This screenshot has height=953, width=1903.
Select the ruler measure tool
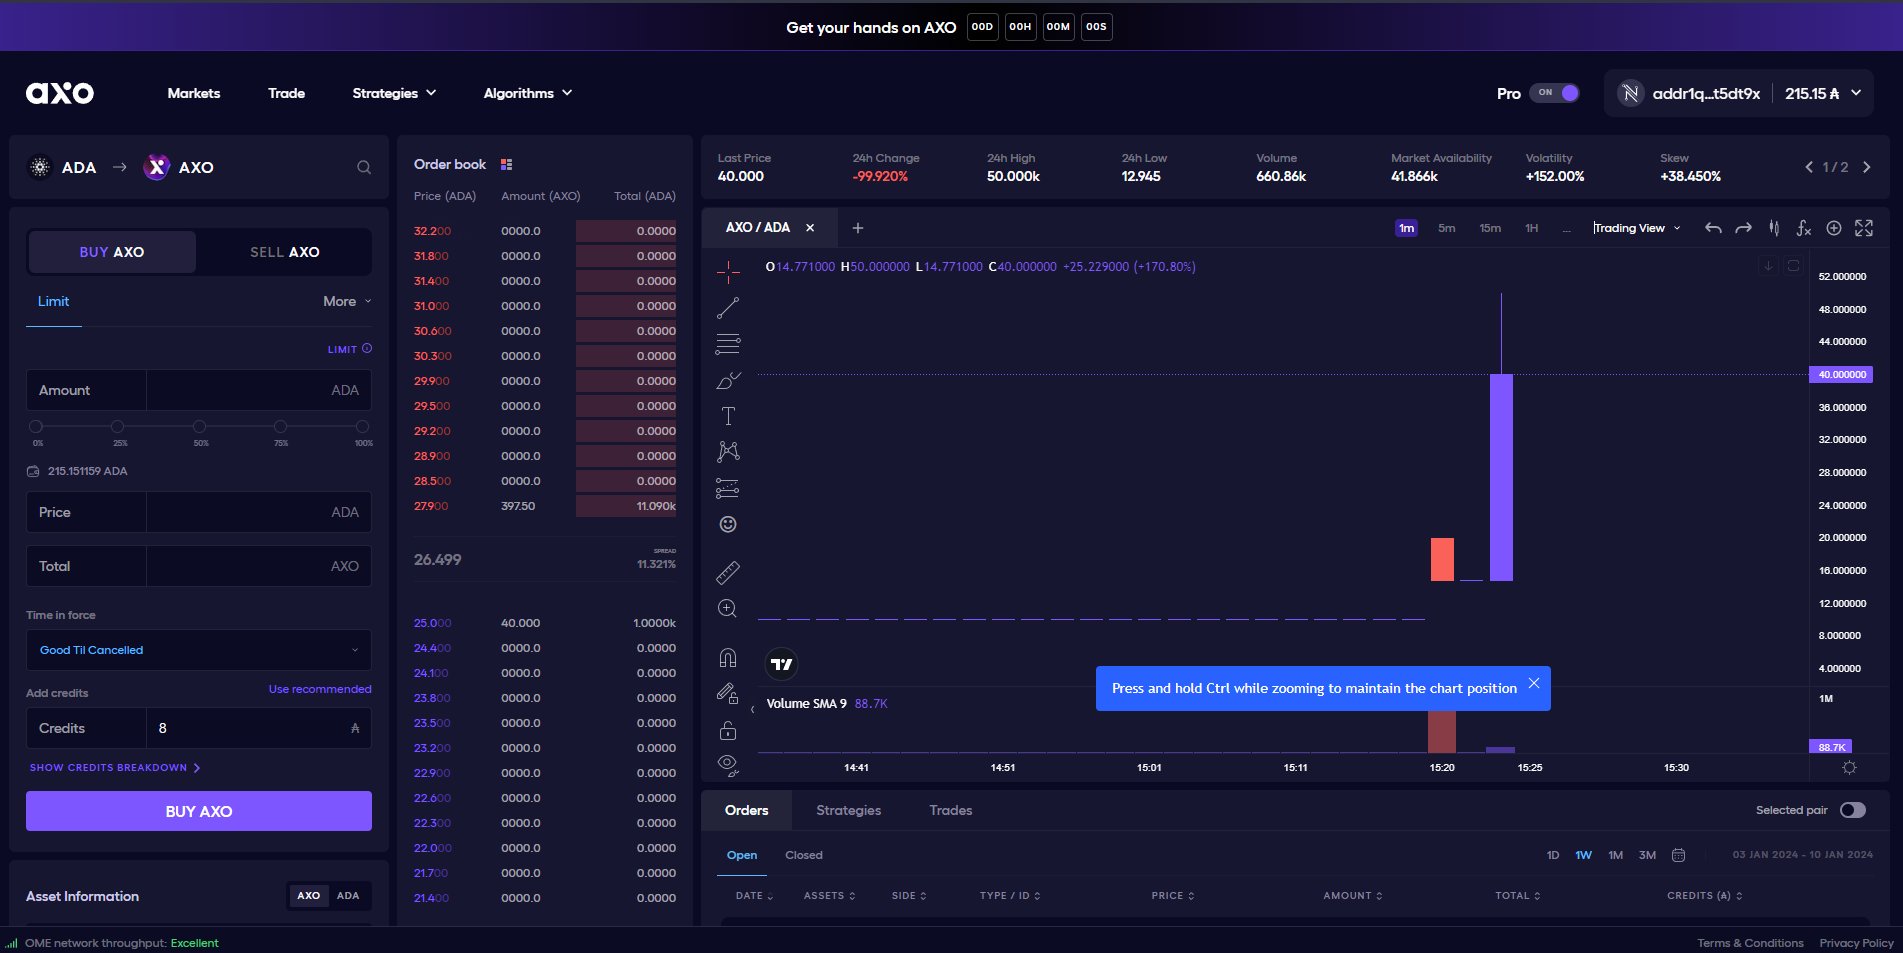728,573
